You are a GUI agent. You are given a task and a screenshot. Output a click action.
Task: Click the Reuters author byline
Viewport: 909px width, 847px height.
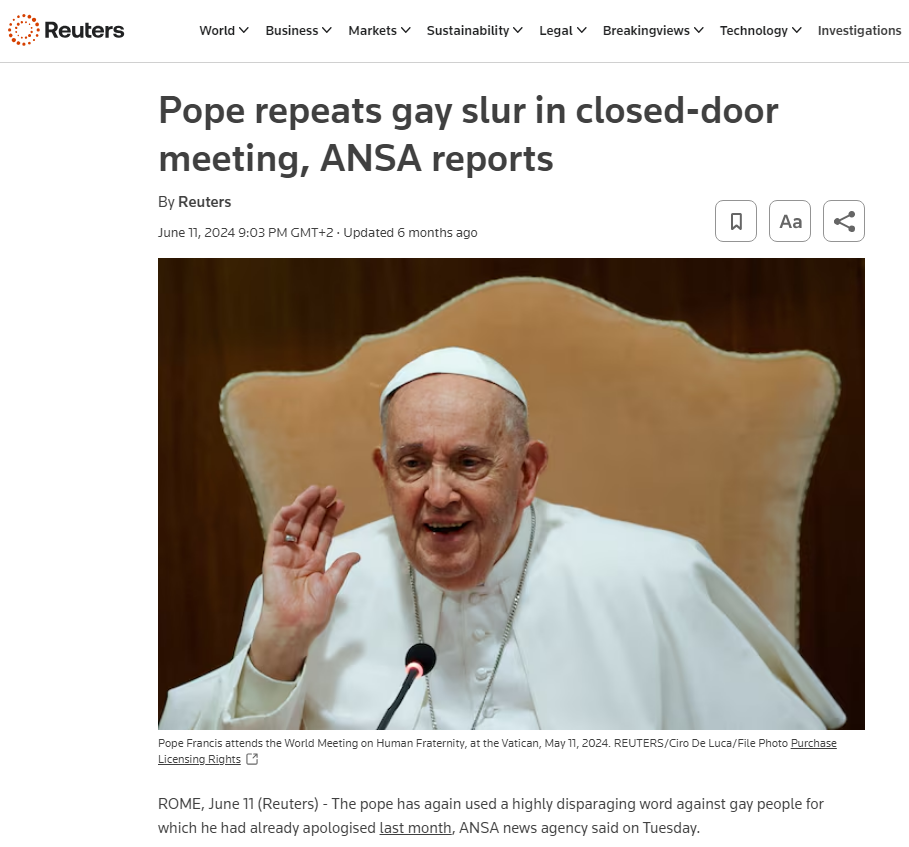coord(204,202)
